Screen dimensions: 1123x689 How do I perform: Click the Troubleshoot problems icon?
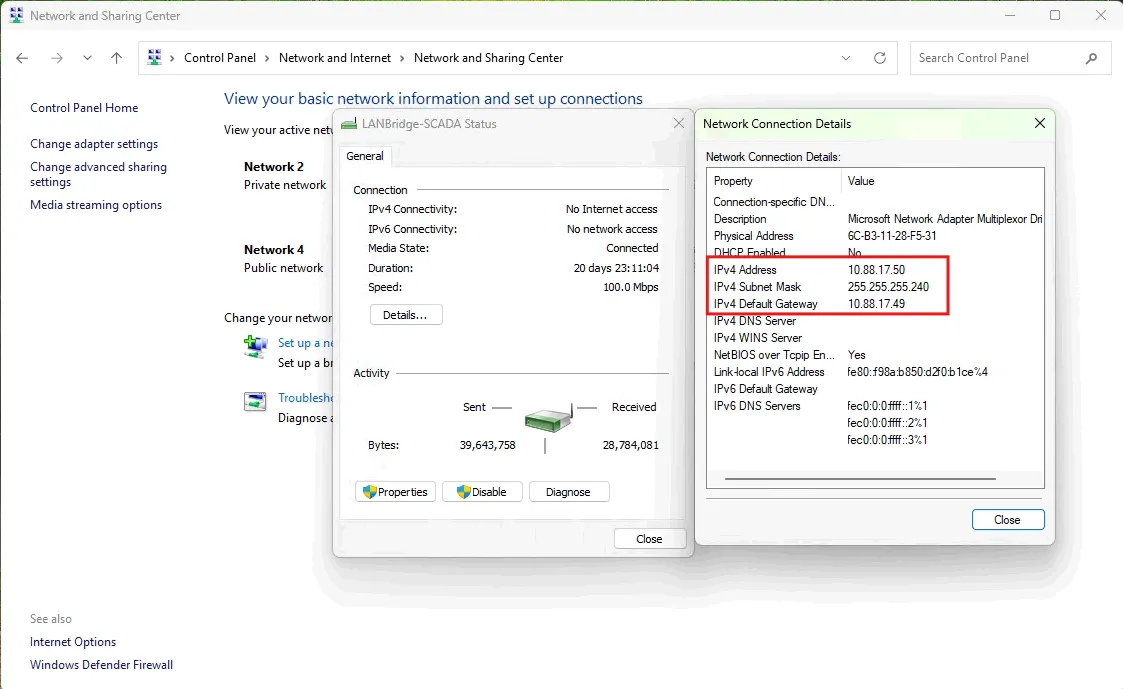pos(255,401)
